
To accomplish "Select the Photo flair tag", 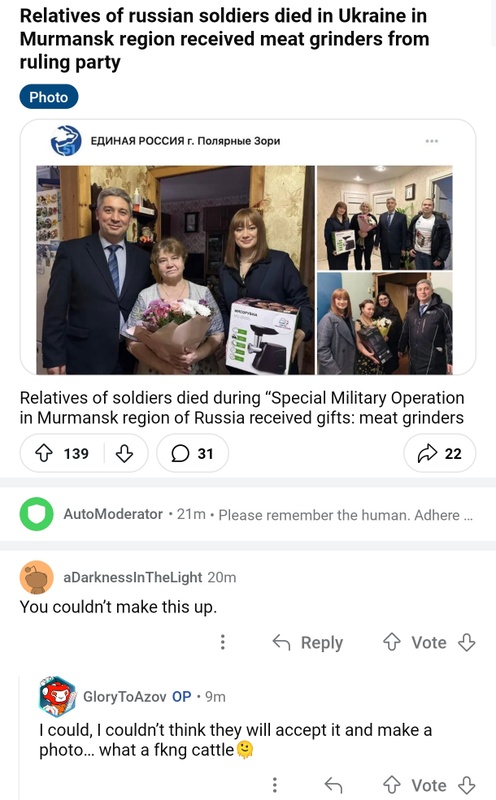I will tap(49, 97).
